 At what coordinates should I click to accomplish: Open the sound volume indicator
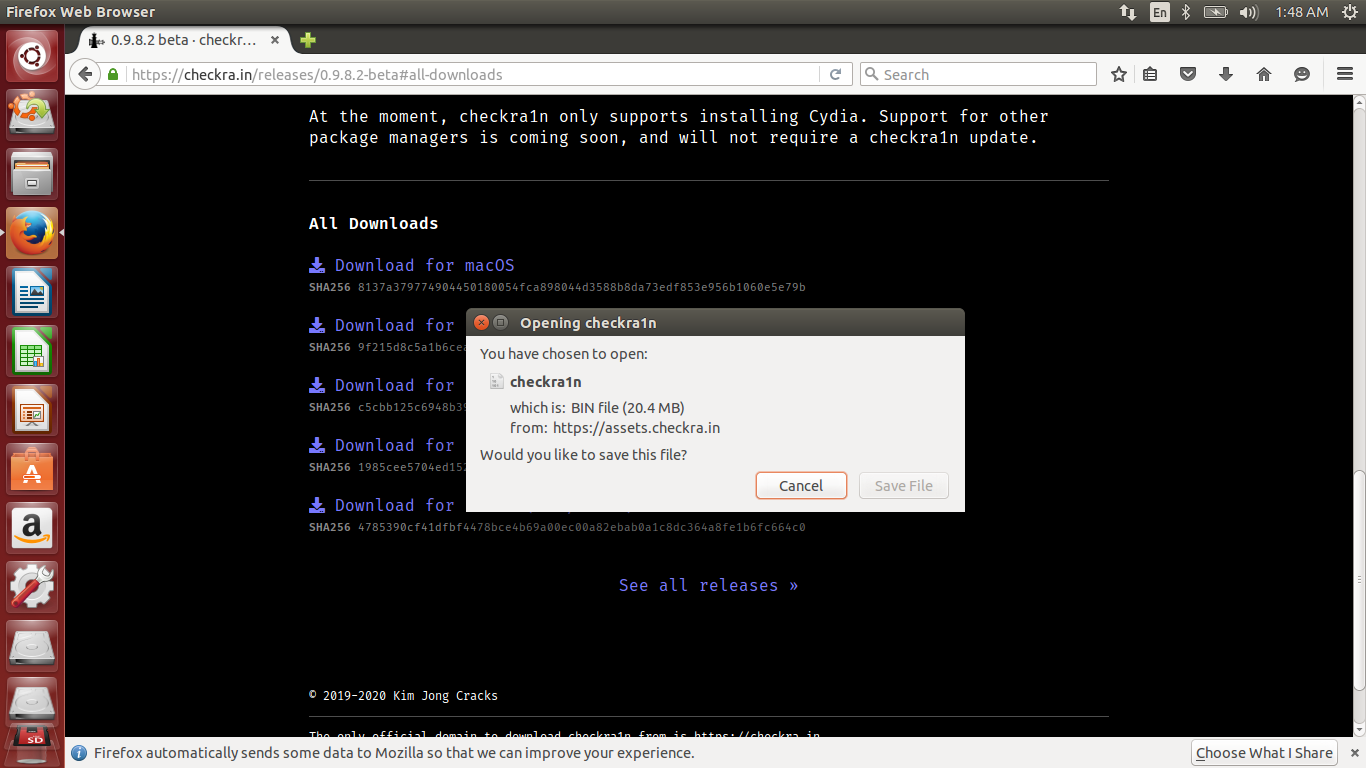click(x=1248, y=12)
